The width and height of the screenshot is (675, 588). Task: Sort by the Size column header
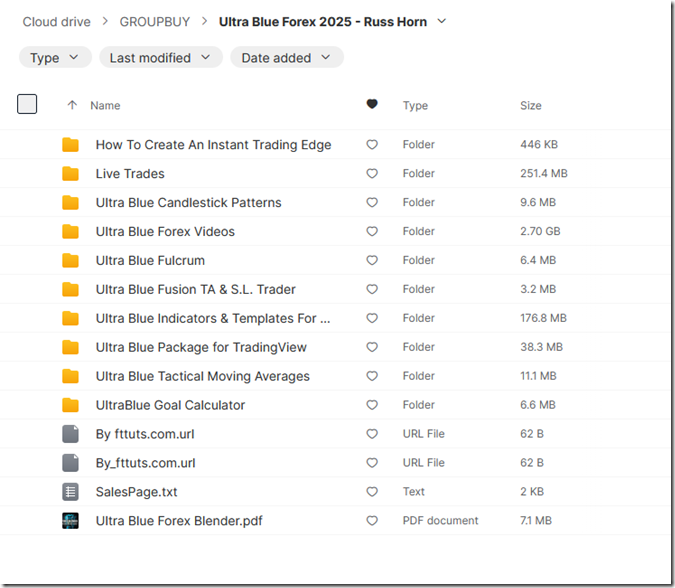click(531, 105)
